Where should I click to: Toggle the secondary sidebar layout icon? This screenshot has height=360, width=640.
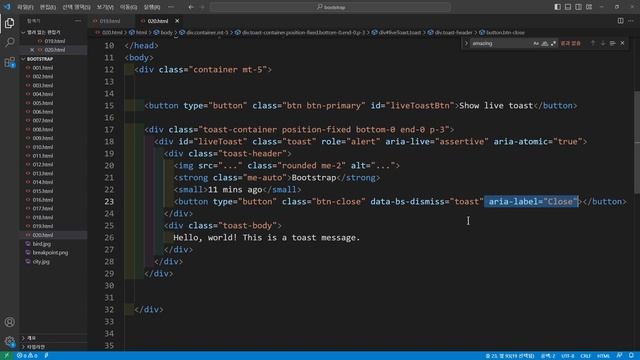[578, 7]
